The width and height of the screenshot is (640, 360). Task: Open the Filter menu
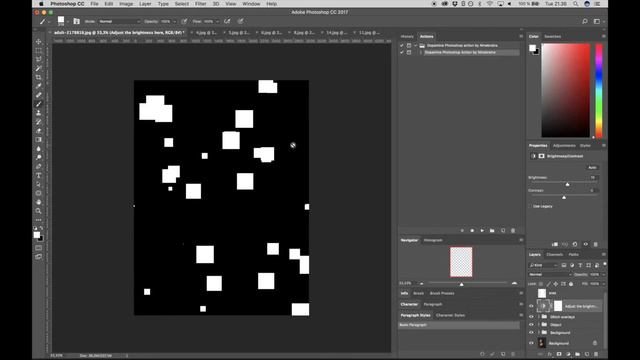(x=200, y=4)
